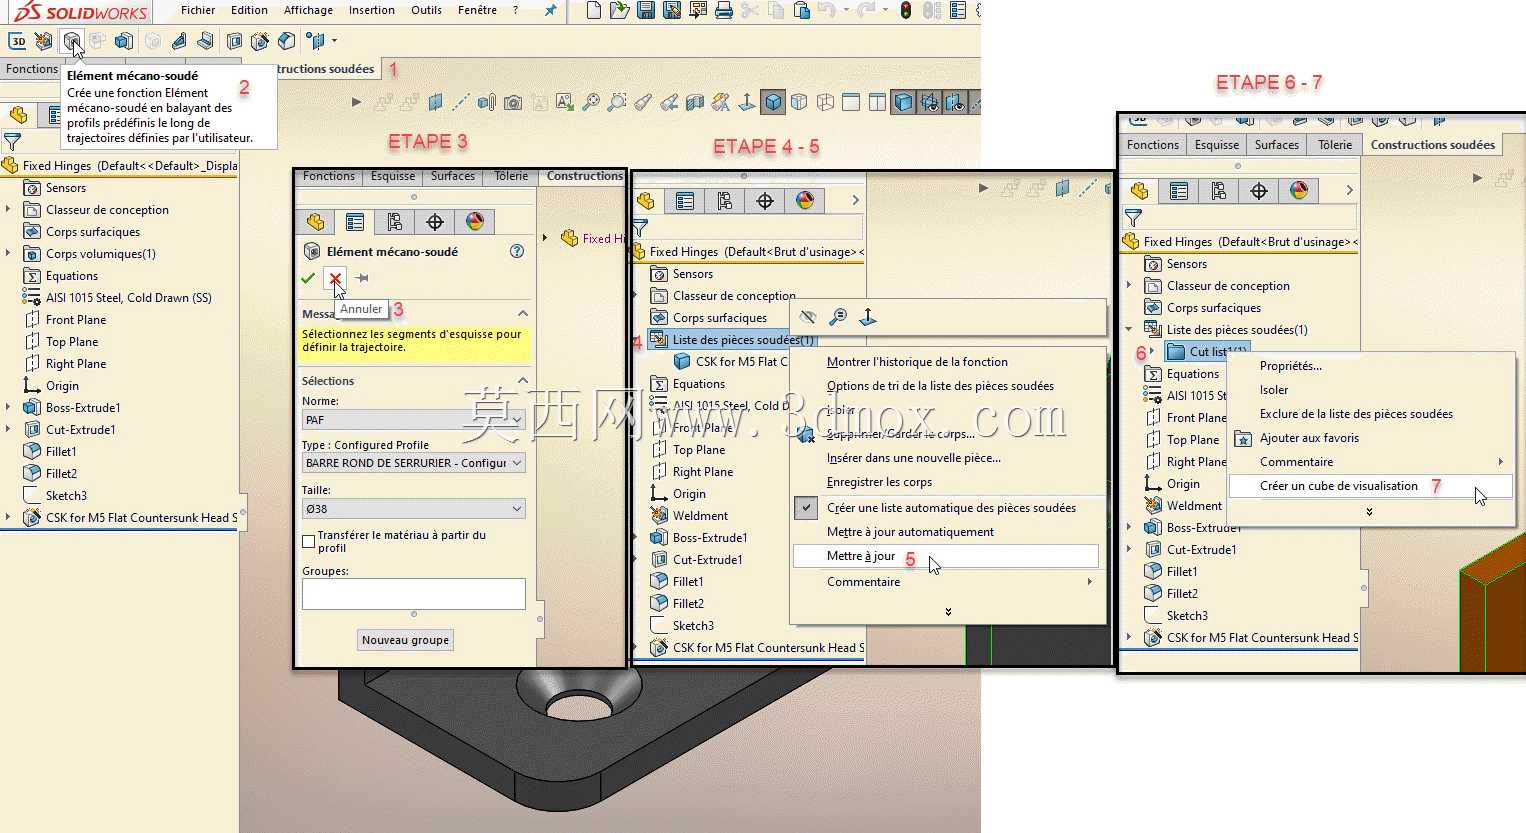
Task: Expand the Fixed Hi flyout tree arrow
Action: (x=545, y=238)
